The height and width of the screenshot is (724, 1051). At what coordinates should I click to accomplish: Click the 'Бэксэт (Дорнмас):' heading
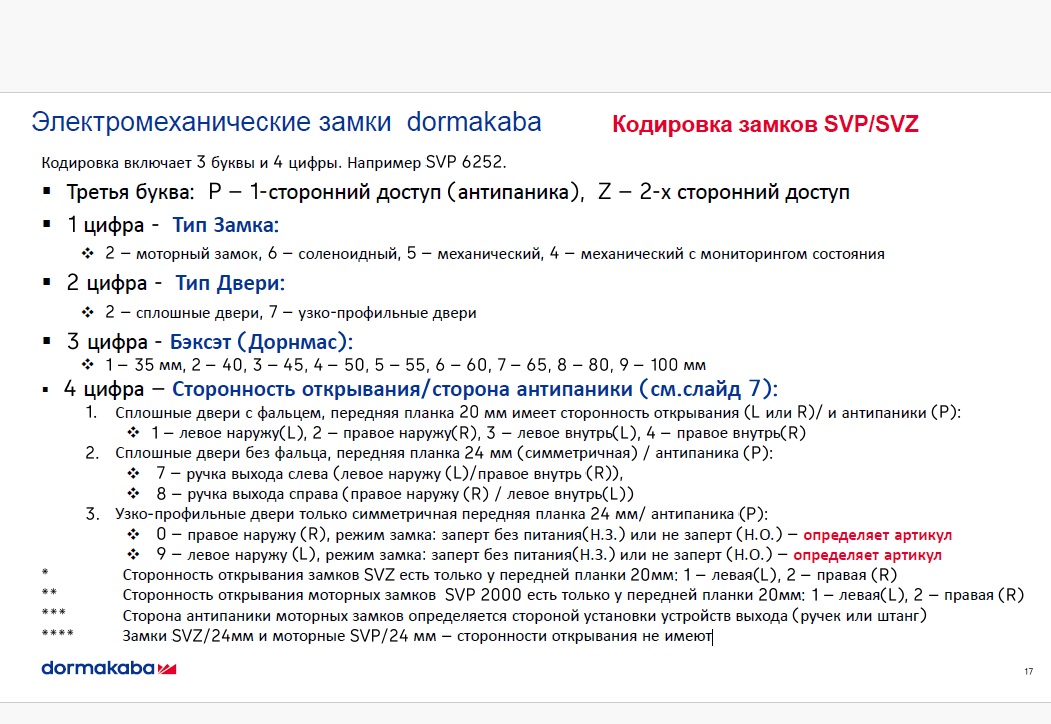[261, 341]
